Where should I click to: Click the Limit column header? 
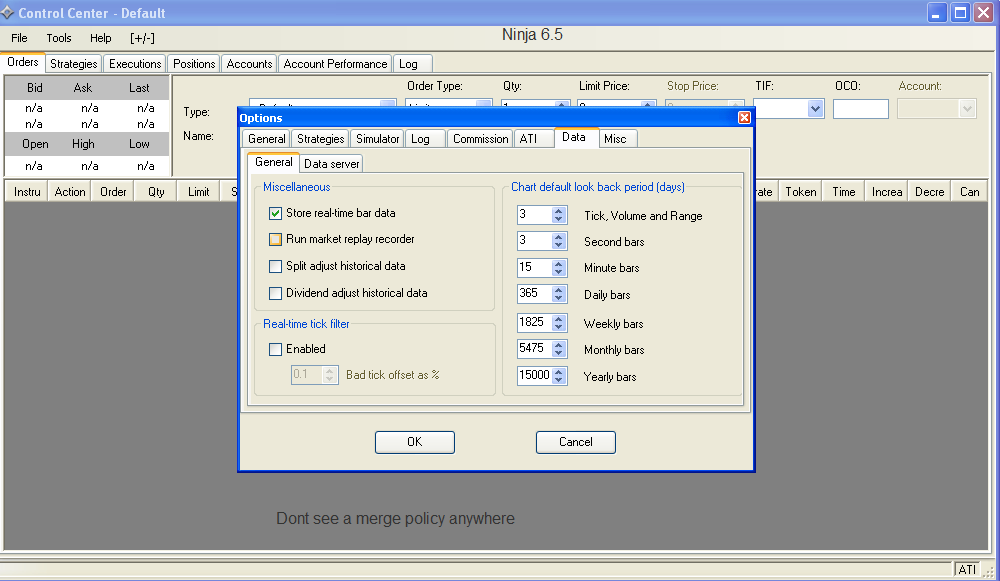(x=198, y=191)
